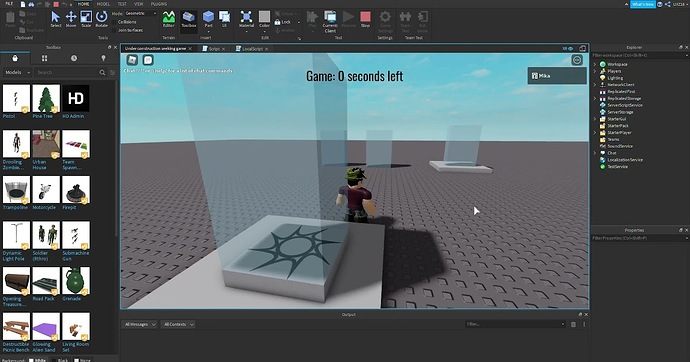Switch to the LocalScript document tab
This screenshot has height=362, width=690.
point(252,49)
